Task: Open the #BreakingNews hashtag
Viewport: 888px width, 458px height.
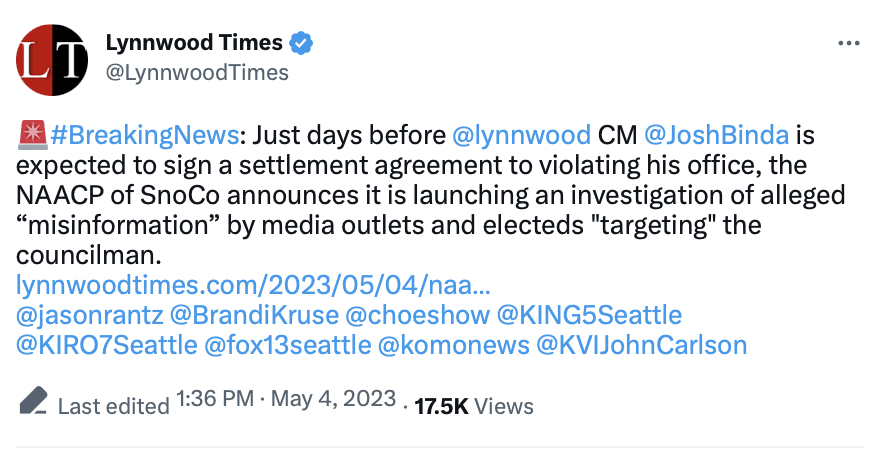Action: tap(144, 135)
